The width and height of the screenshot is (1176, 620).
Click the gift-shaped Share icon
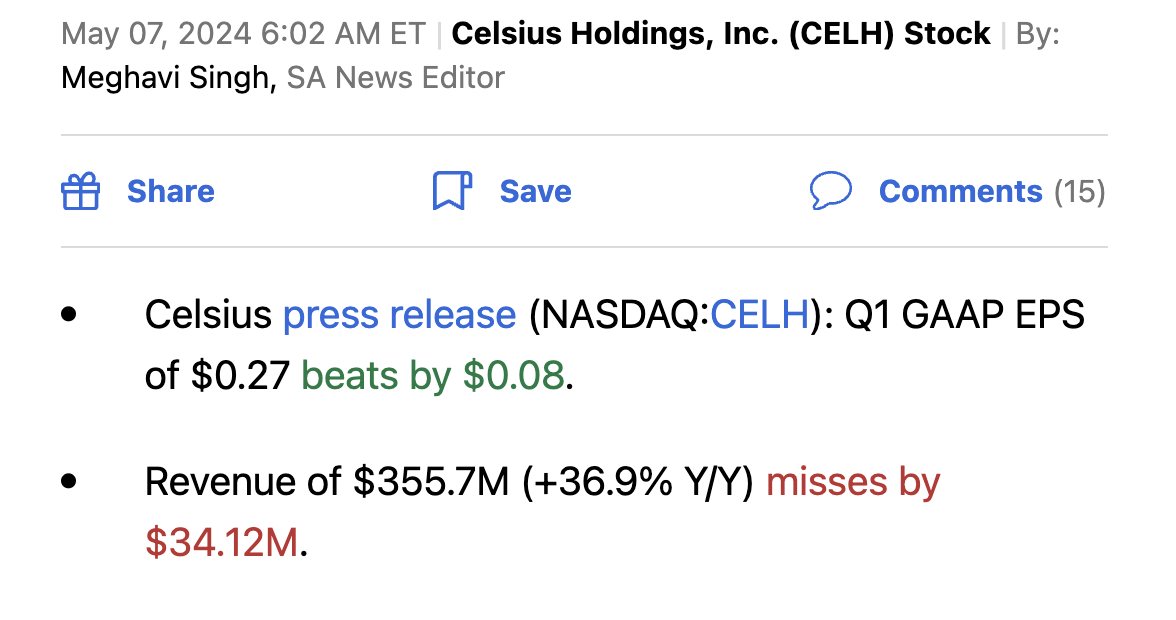coord(81,191)
